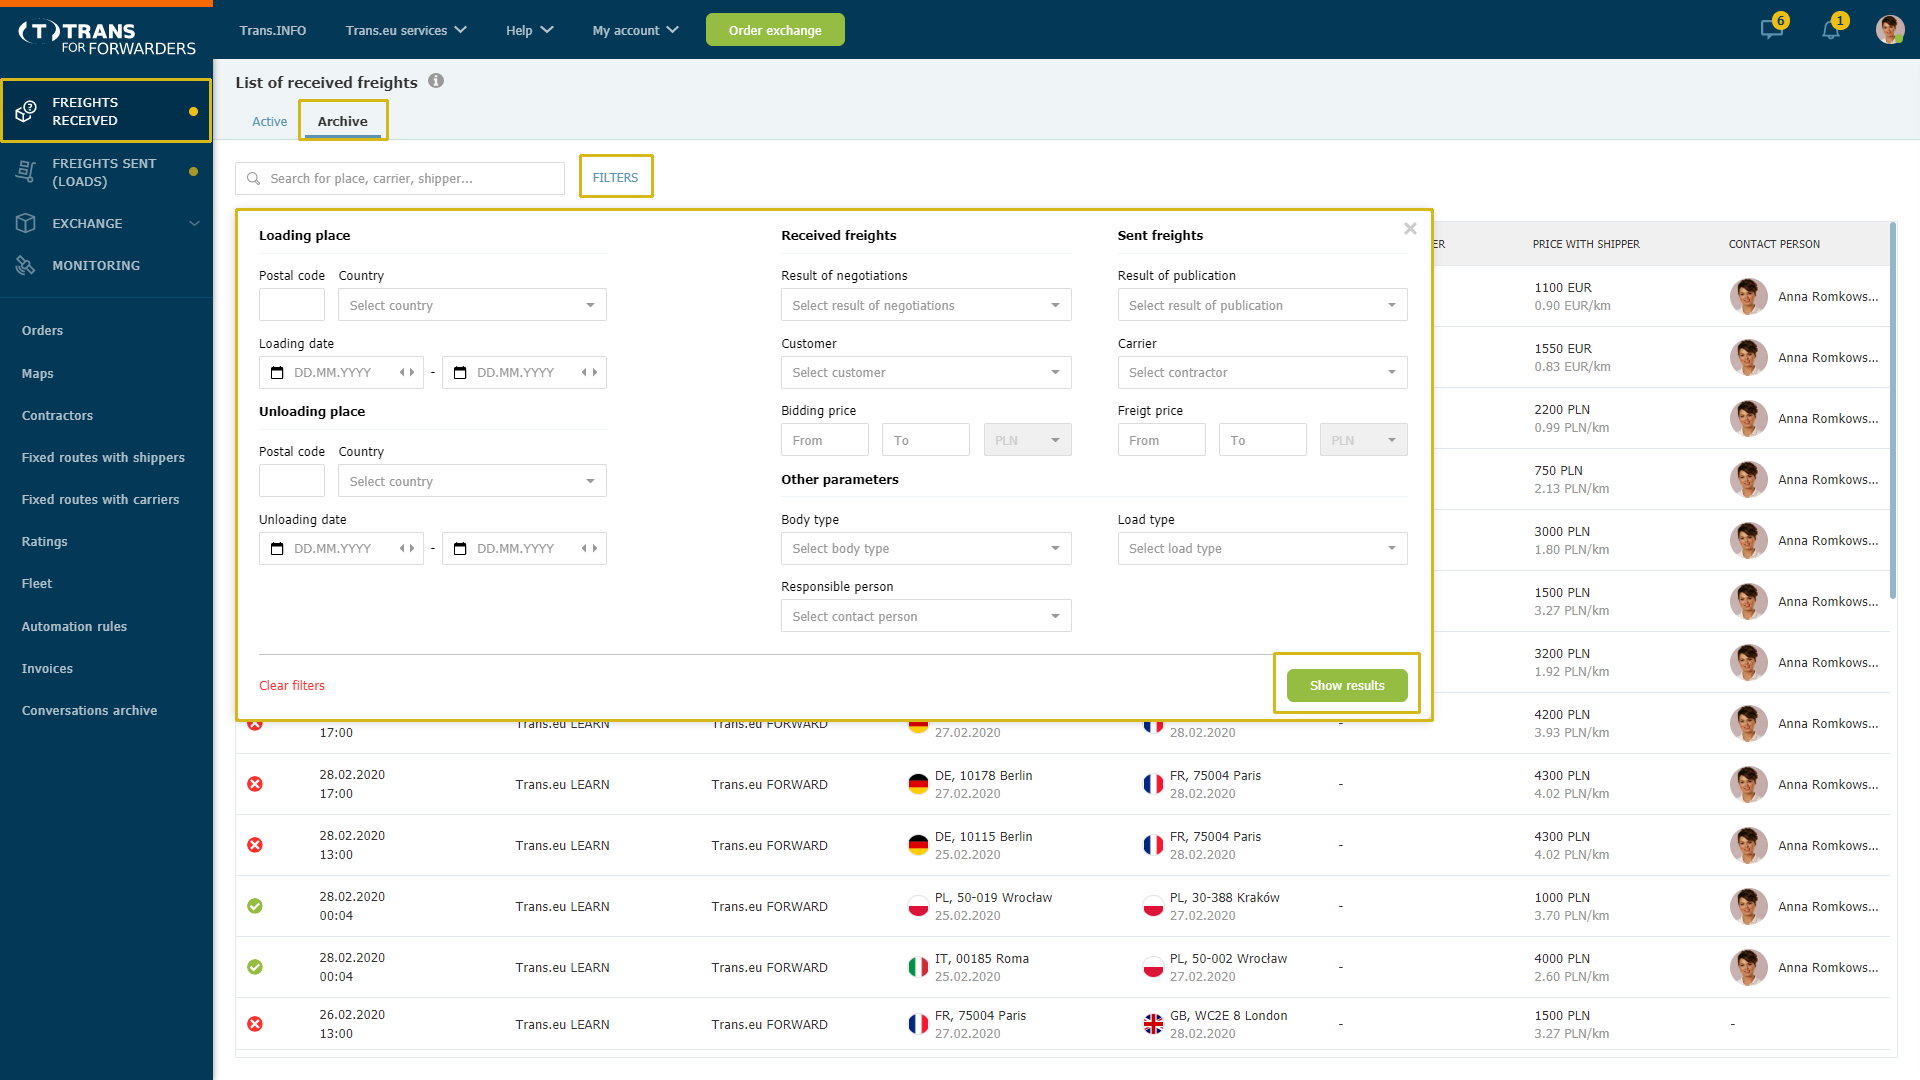Click the freight search input field
This screenshot has width=1920, height=1080.
tap(400, 178)
